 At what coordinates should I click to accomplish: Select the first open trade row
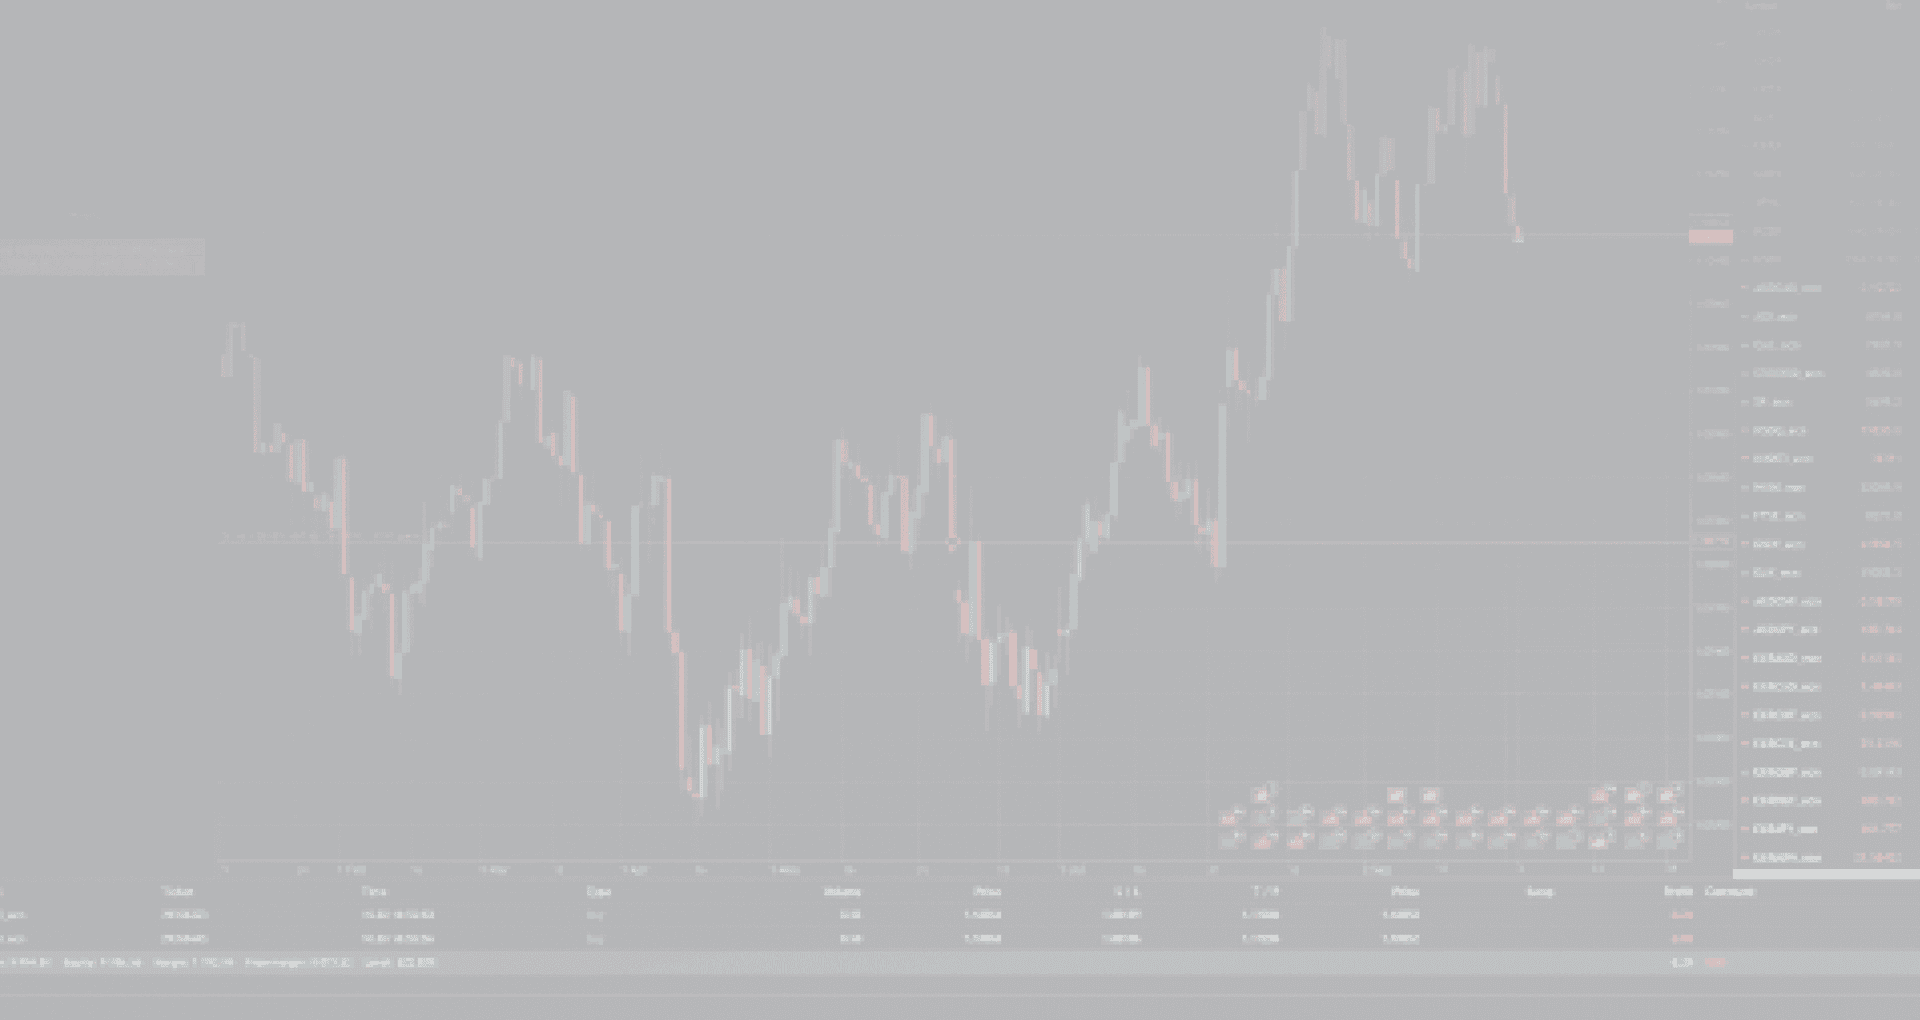pos(700,915)
